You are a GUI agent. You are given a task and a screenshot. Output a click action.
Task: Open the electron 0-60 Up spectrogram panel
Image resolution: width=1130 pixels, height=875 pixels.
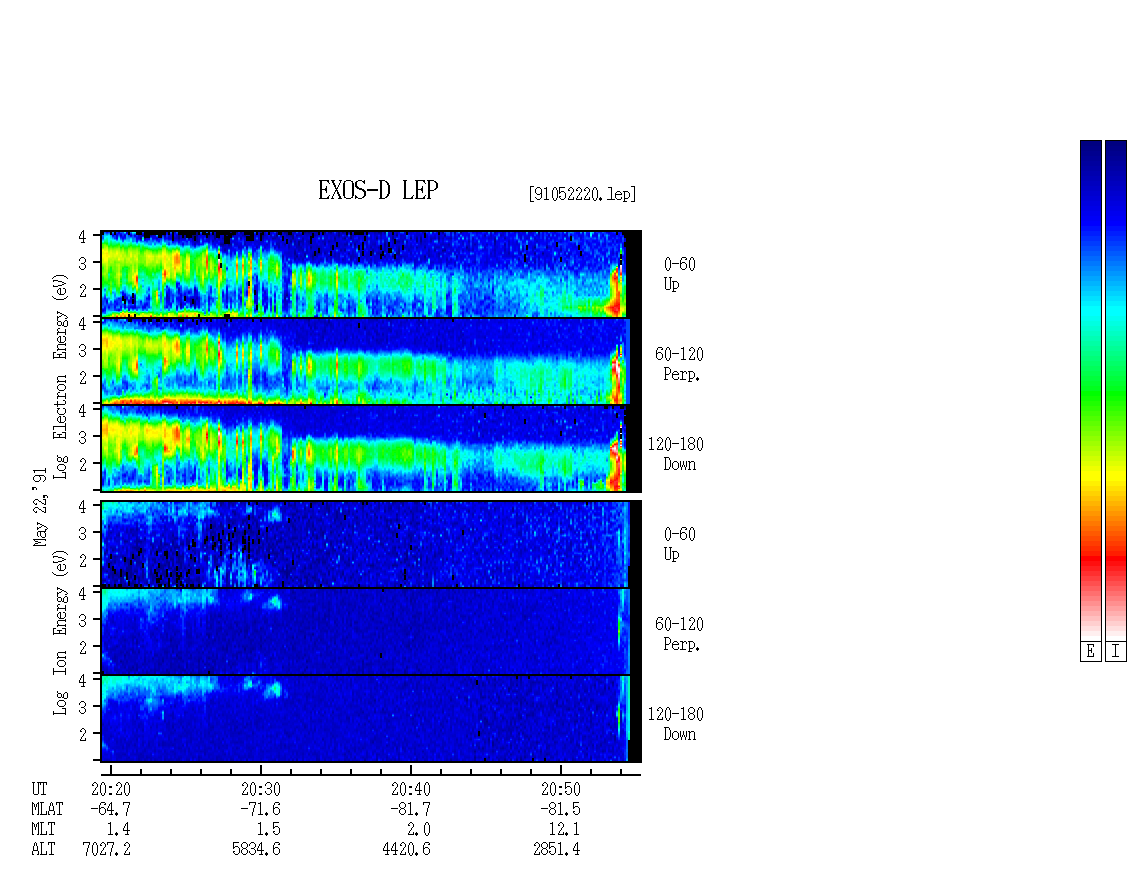coord(371,274)
